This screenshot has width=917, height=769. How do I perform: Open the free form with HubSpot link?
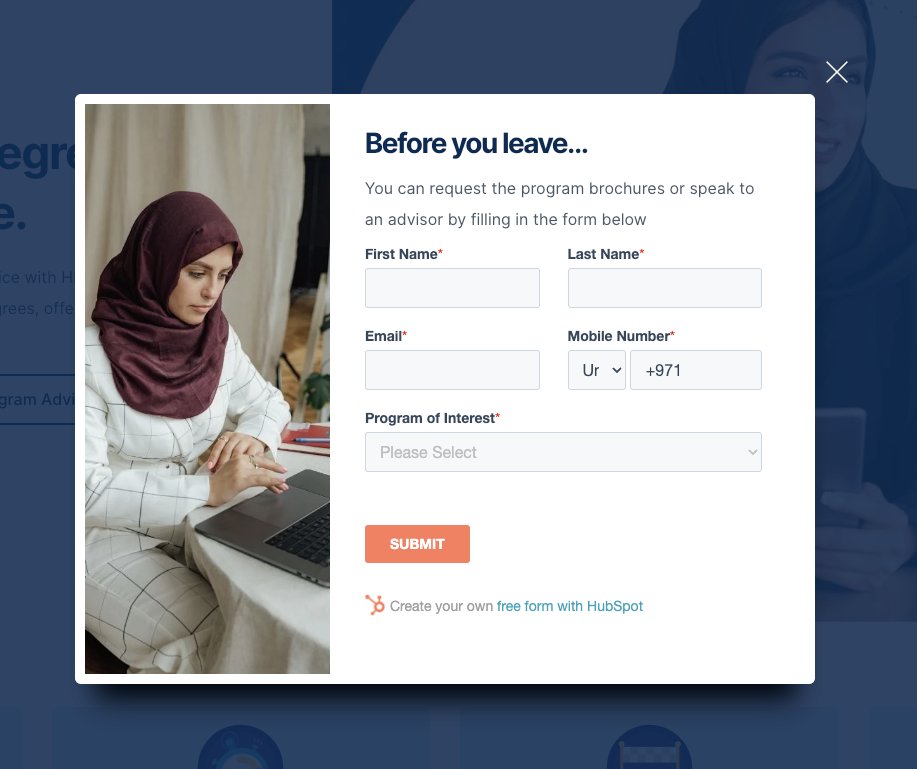pyautogui.click(x=569, y=606)
